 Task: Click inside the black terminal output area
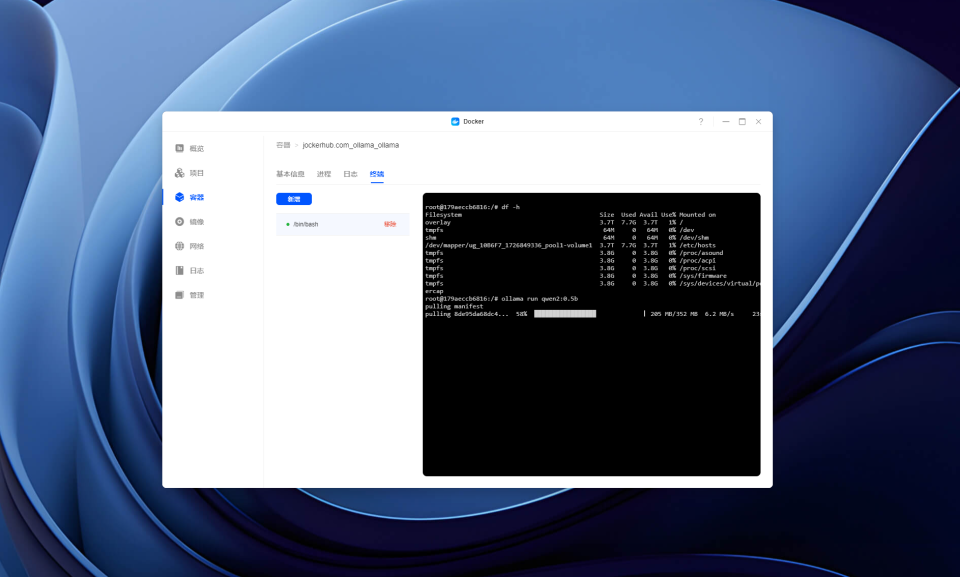tap(591, 392)
